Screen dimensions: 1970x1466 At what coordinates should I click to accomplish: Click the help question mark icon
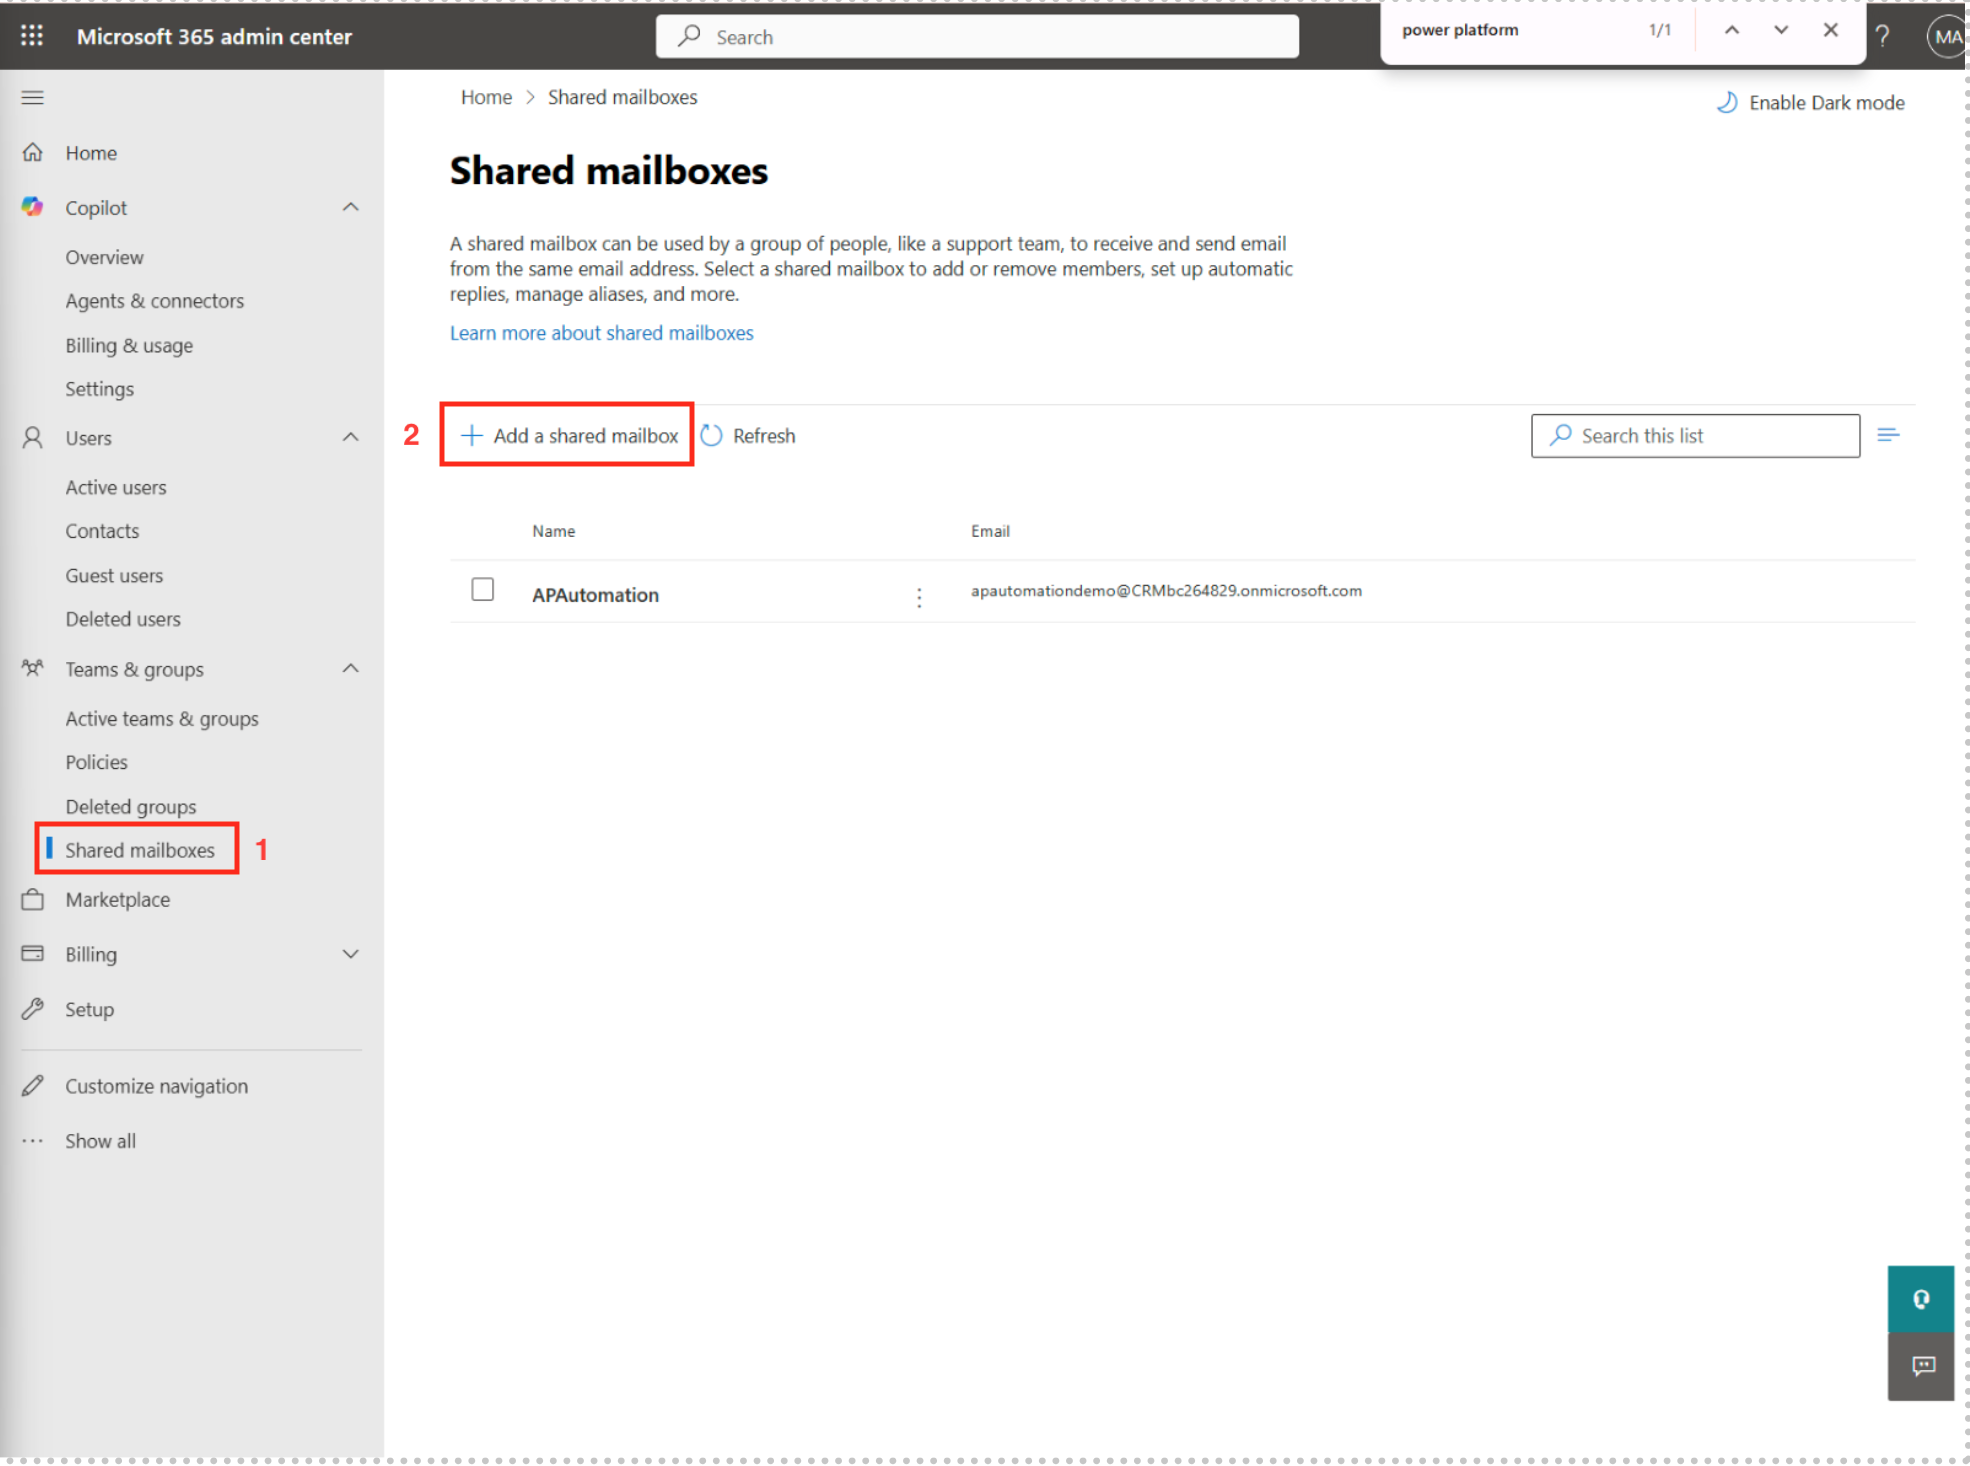point(1883,36)
